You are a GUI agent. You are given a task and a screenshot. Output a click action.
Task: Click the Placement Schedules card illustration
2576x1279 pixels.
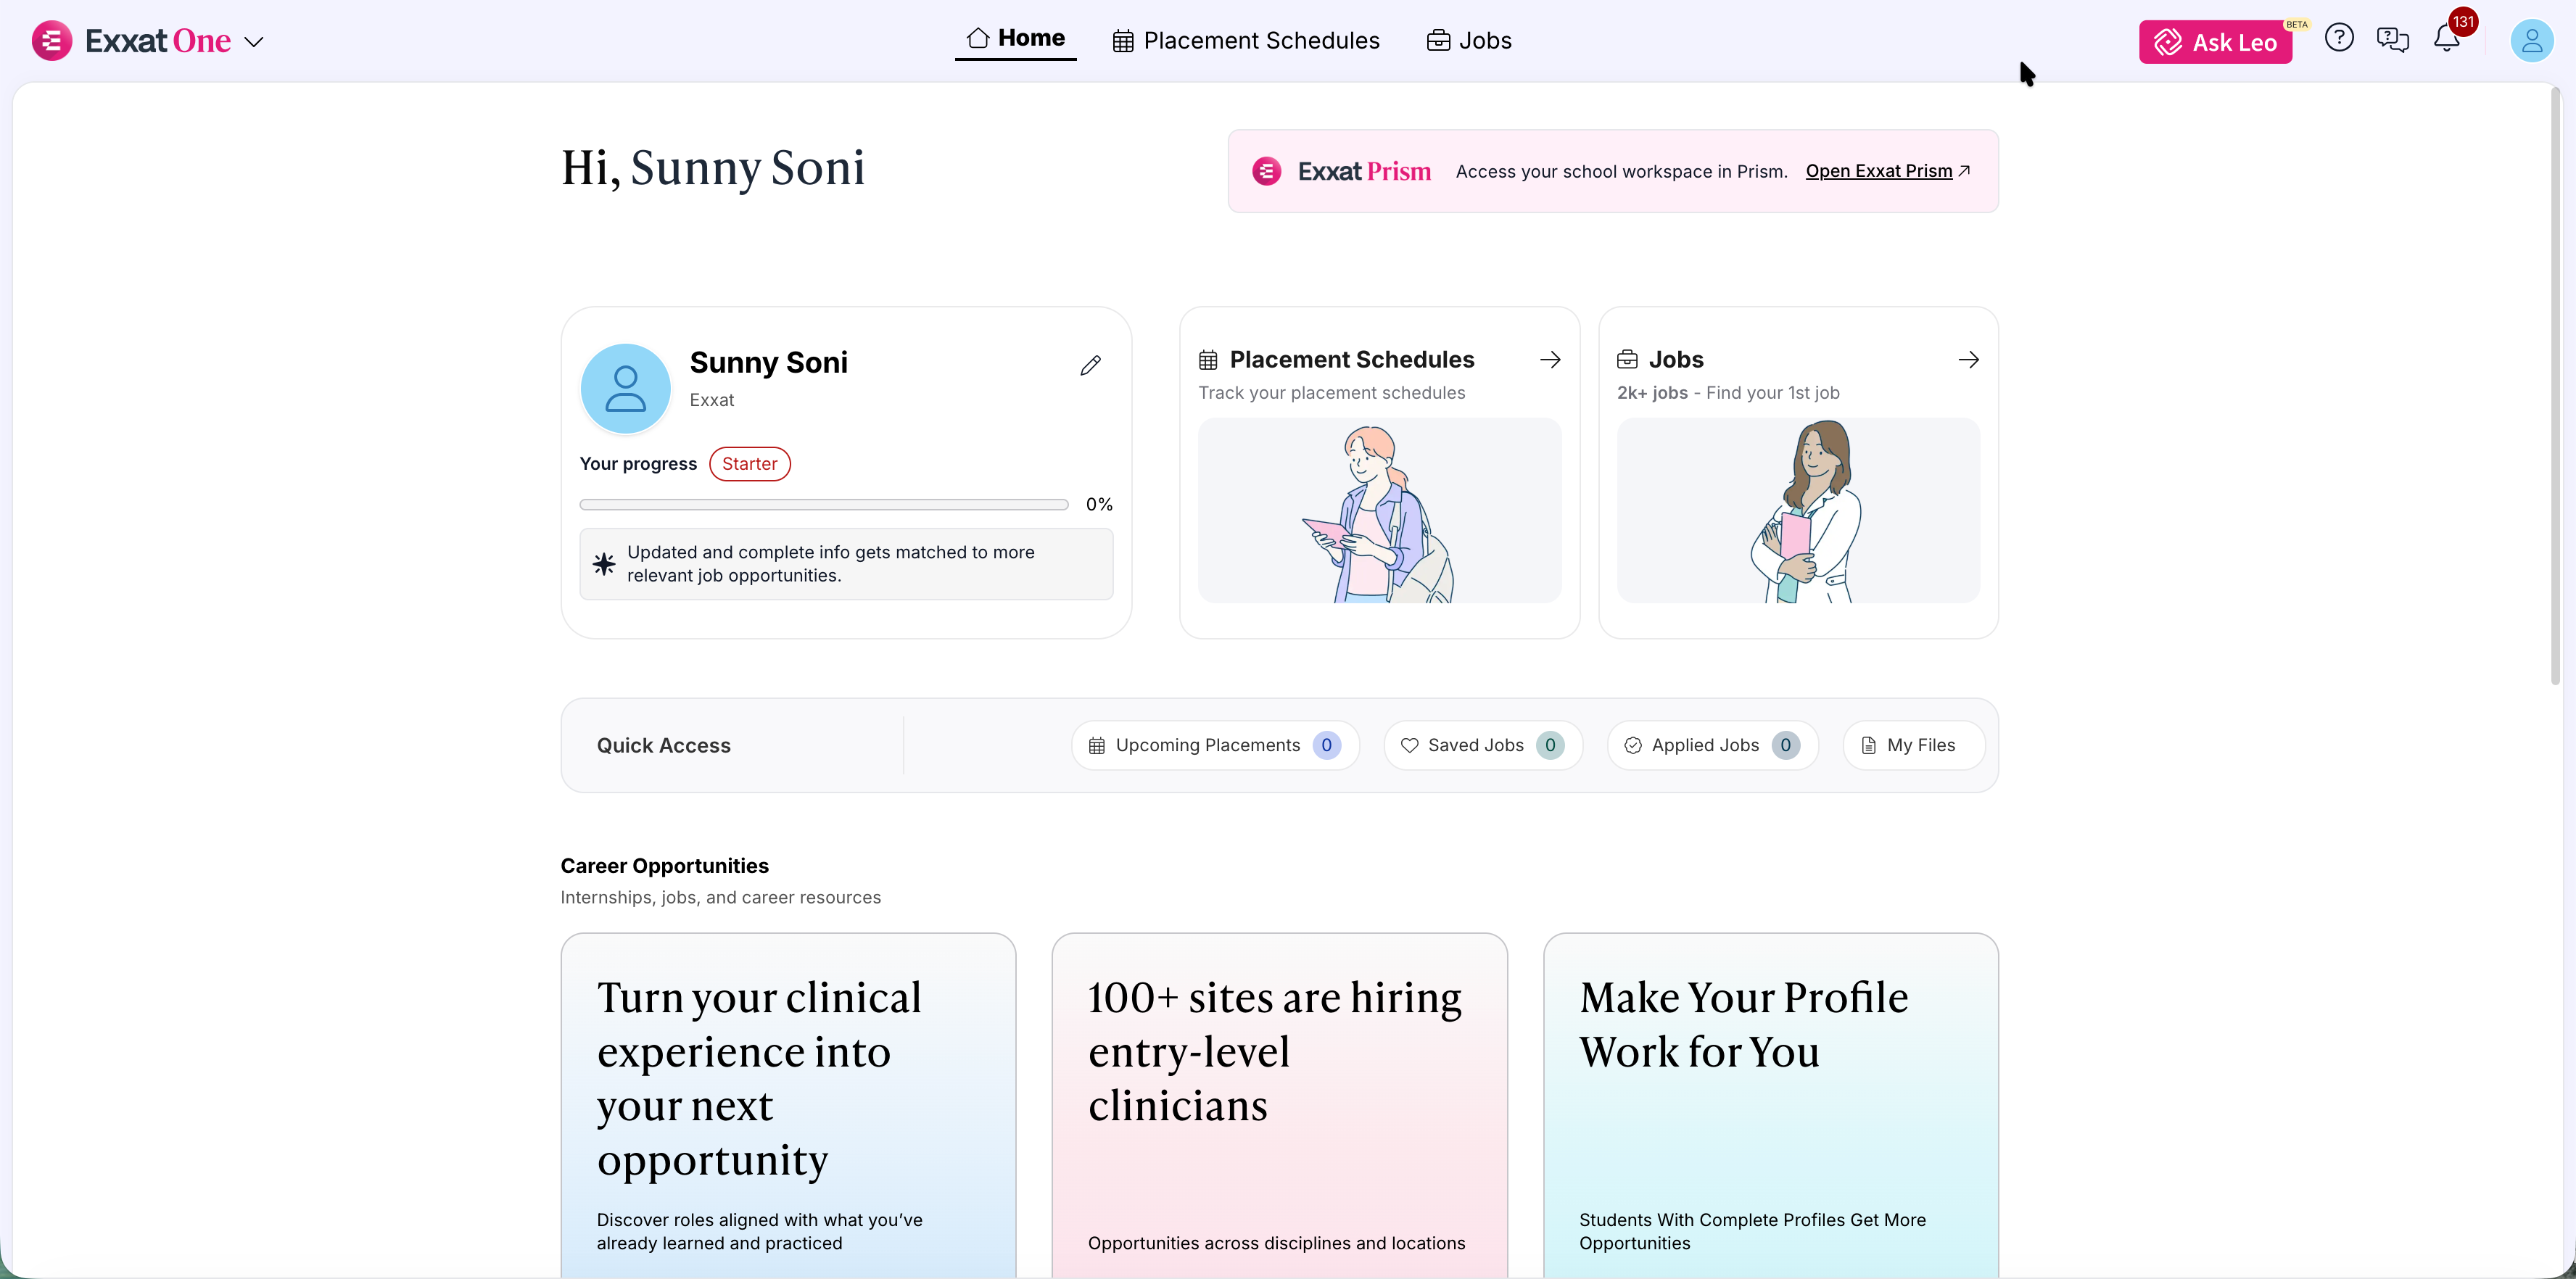(x=1380, y=510)
